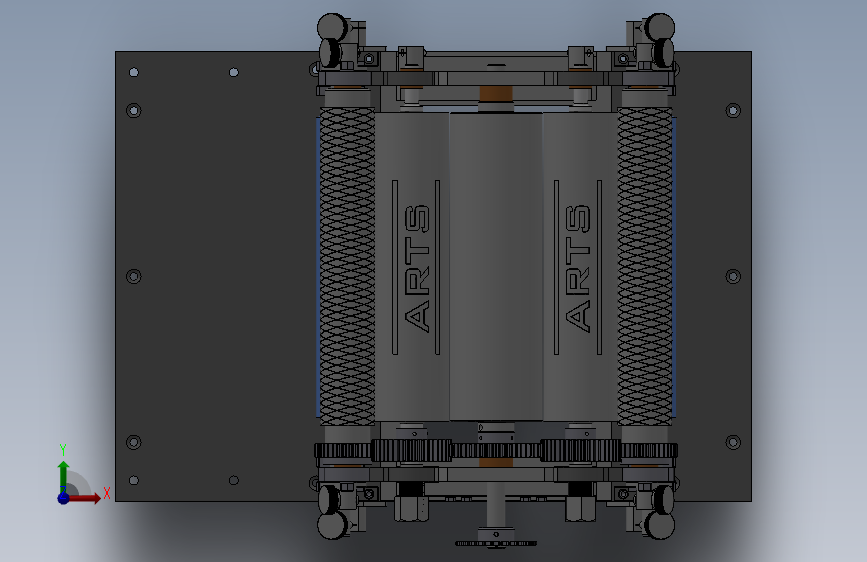Select the left knurled roller
This screenshot has width=867, height=562.
(x=347, y=267)
